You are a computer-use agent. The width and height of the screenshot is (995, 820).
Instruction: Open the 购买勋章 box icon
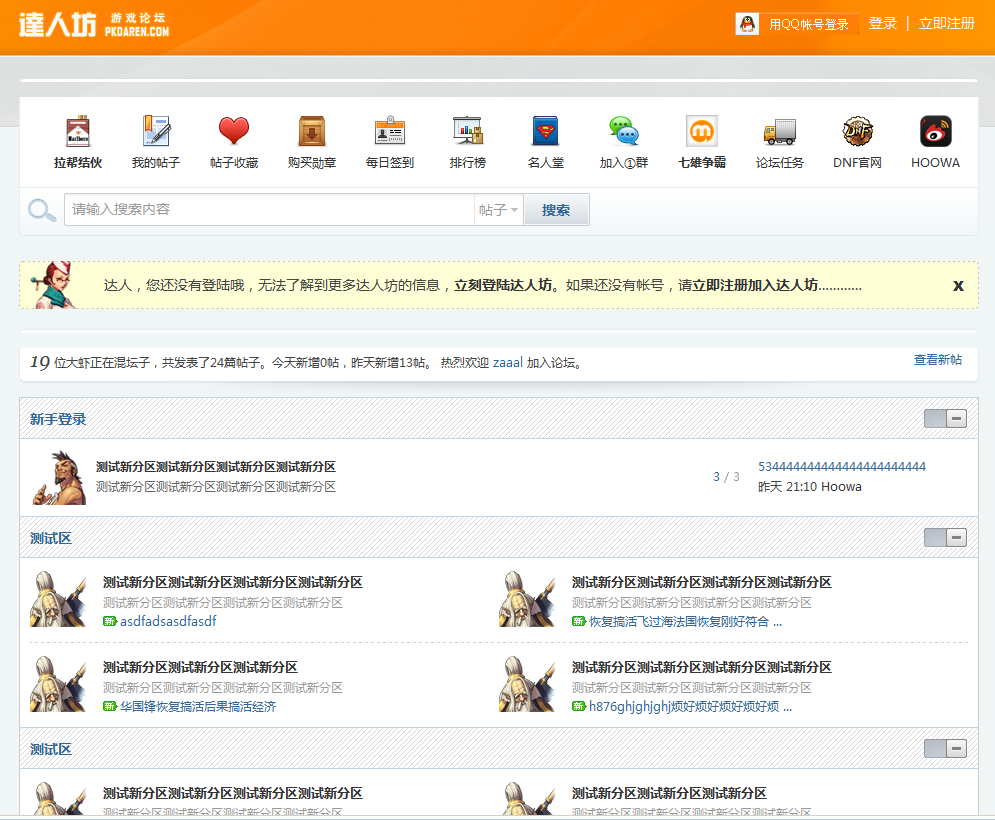click(x=312, y=132)
